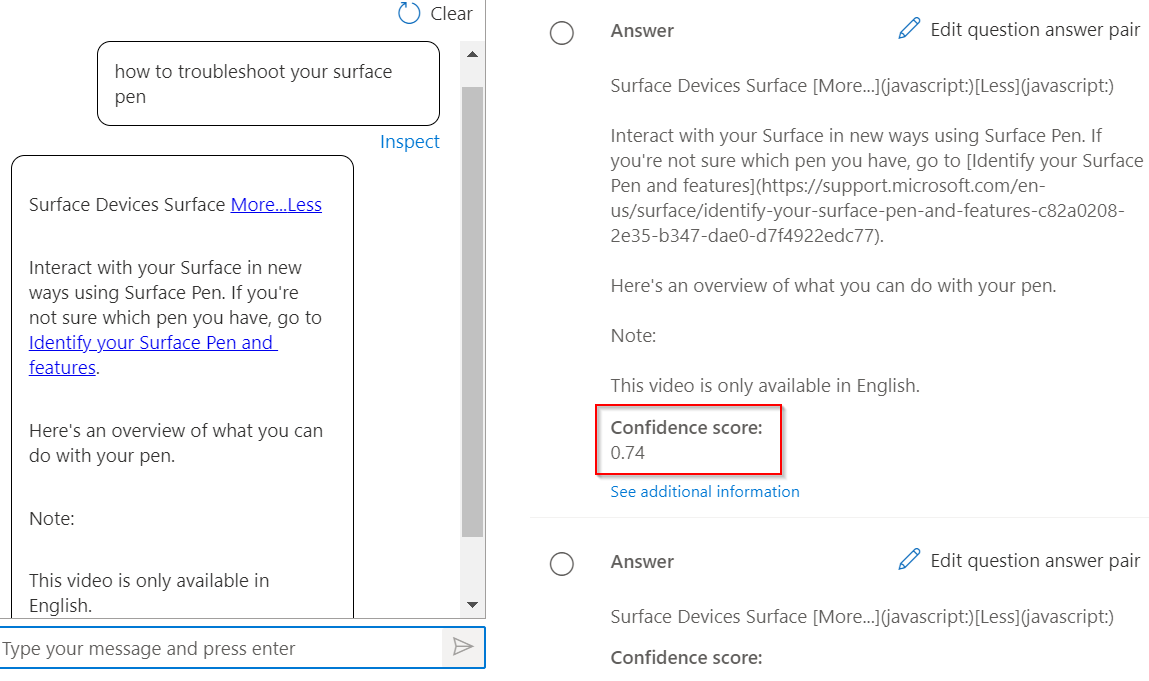Open the Inspect link below the user message
This screenshot has height=681, width=1149.
(x=410, y=141)
